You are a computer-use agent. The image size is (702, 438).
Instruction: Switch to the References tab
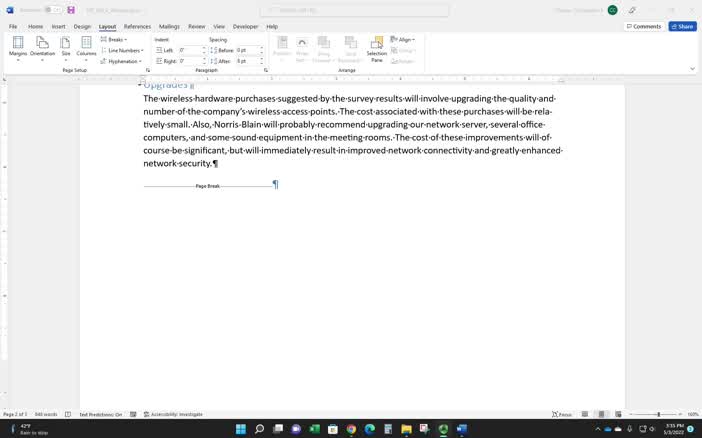137,27
